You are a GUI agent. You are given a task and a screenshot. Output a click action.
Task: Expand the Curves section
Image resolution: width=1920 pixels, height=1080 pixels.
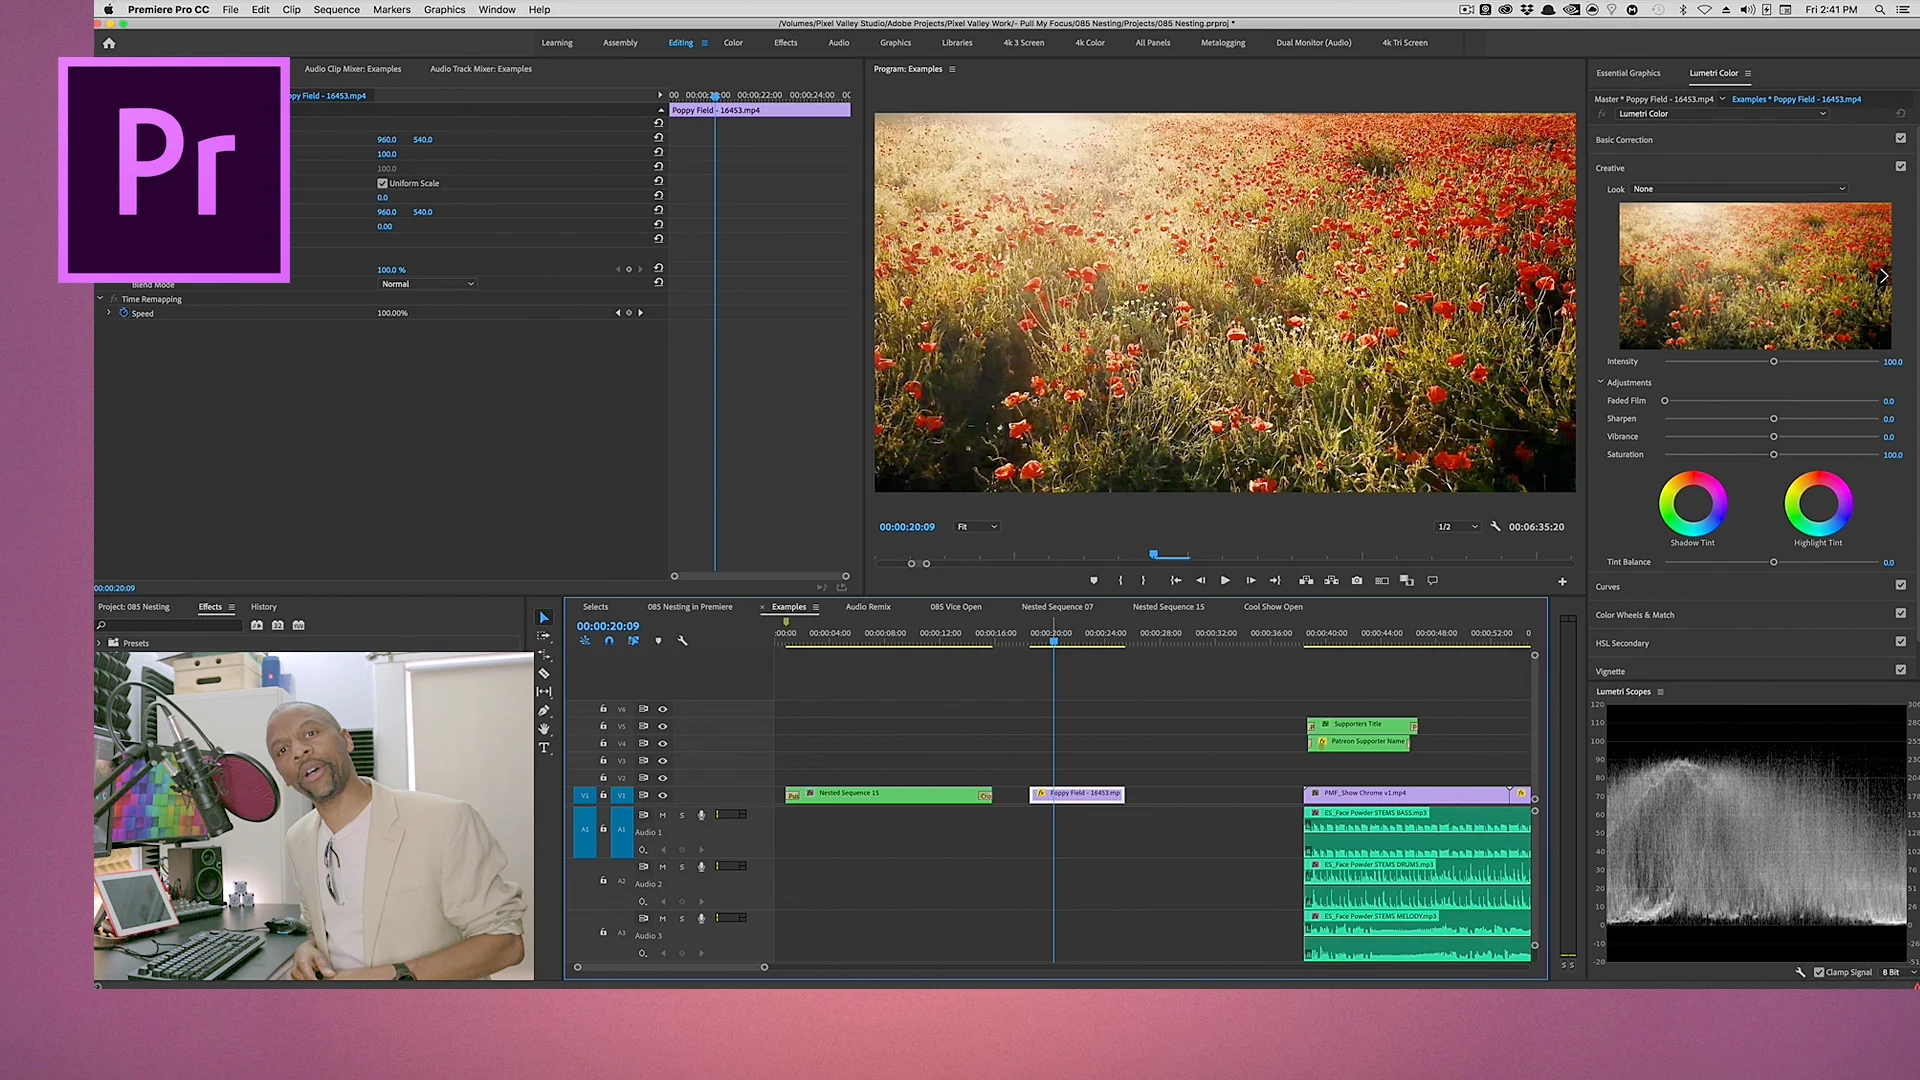pos(1608,587)
